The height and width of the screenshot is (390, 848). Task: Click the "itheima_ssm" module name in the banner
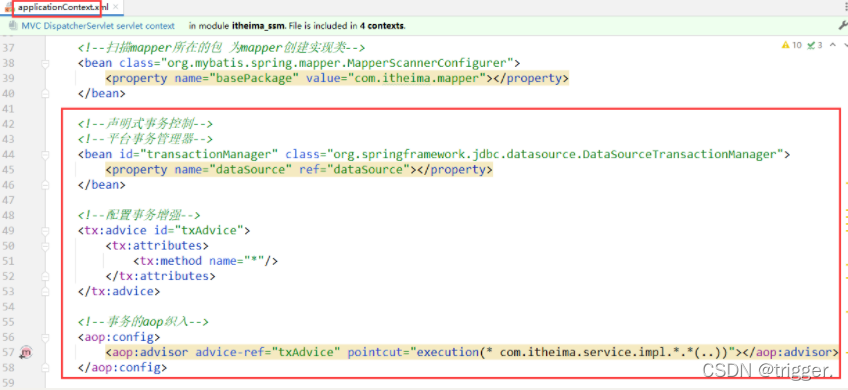259,25
